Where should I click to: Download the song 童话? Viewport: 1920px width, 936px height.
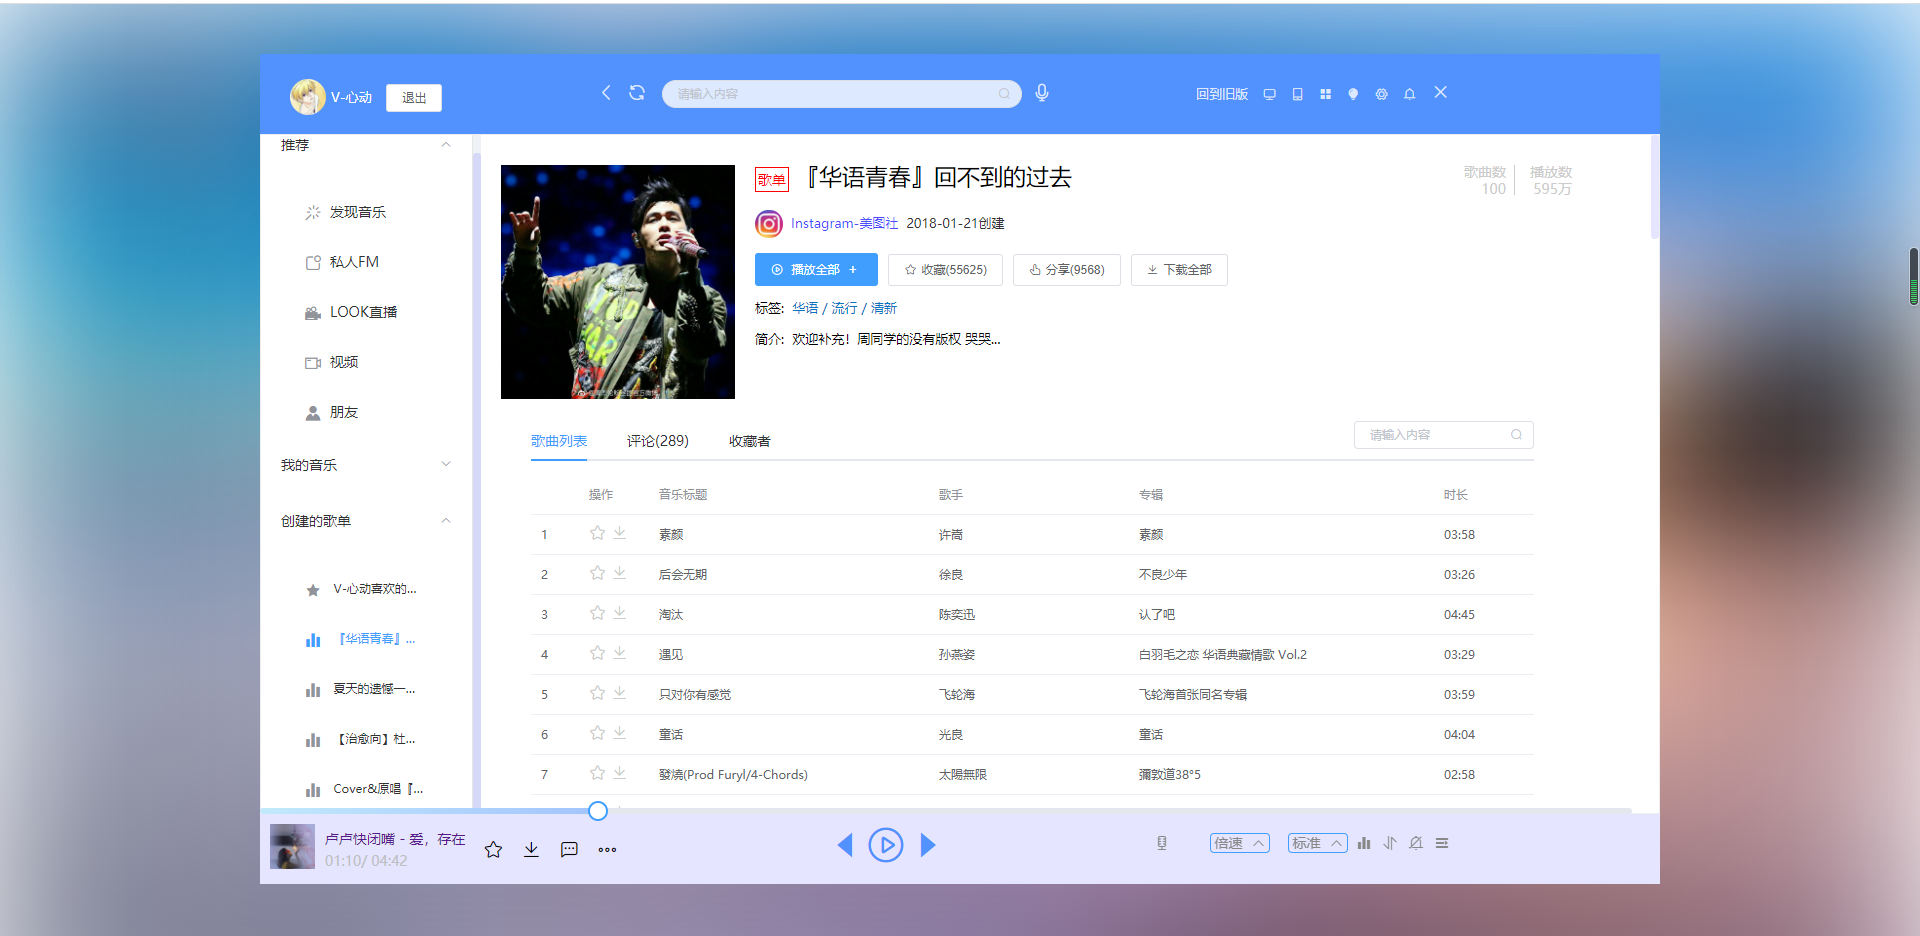620,733
